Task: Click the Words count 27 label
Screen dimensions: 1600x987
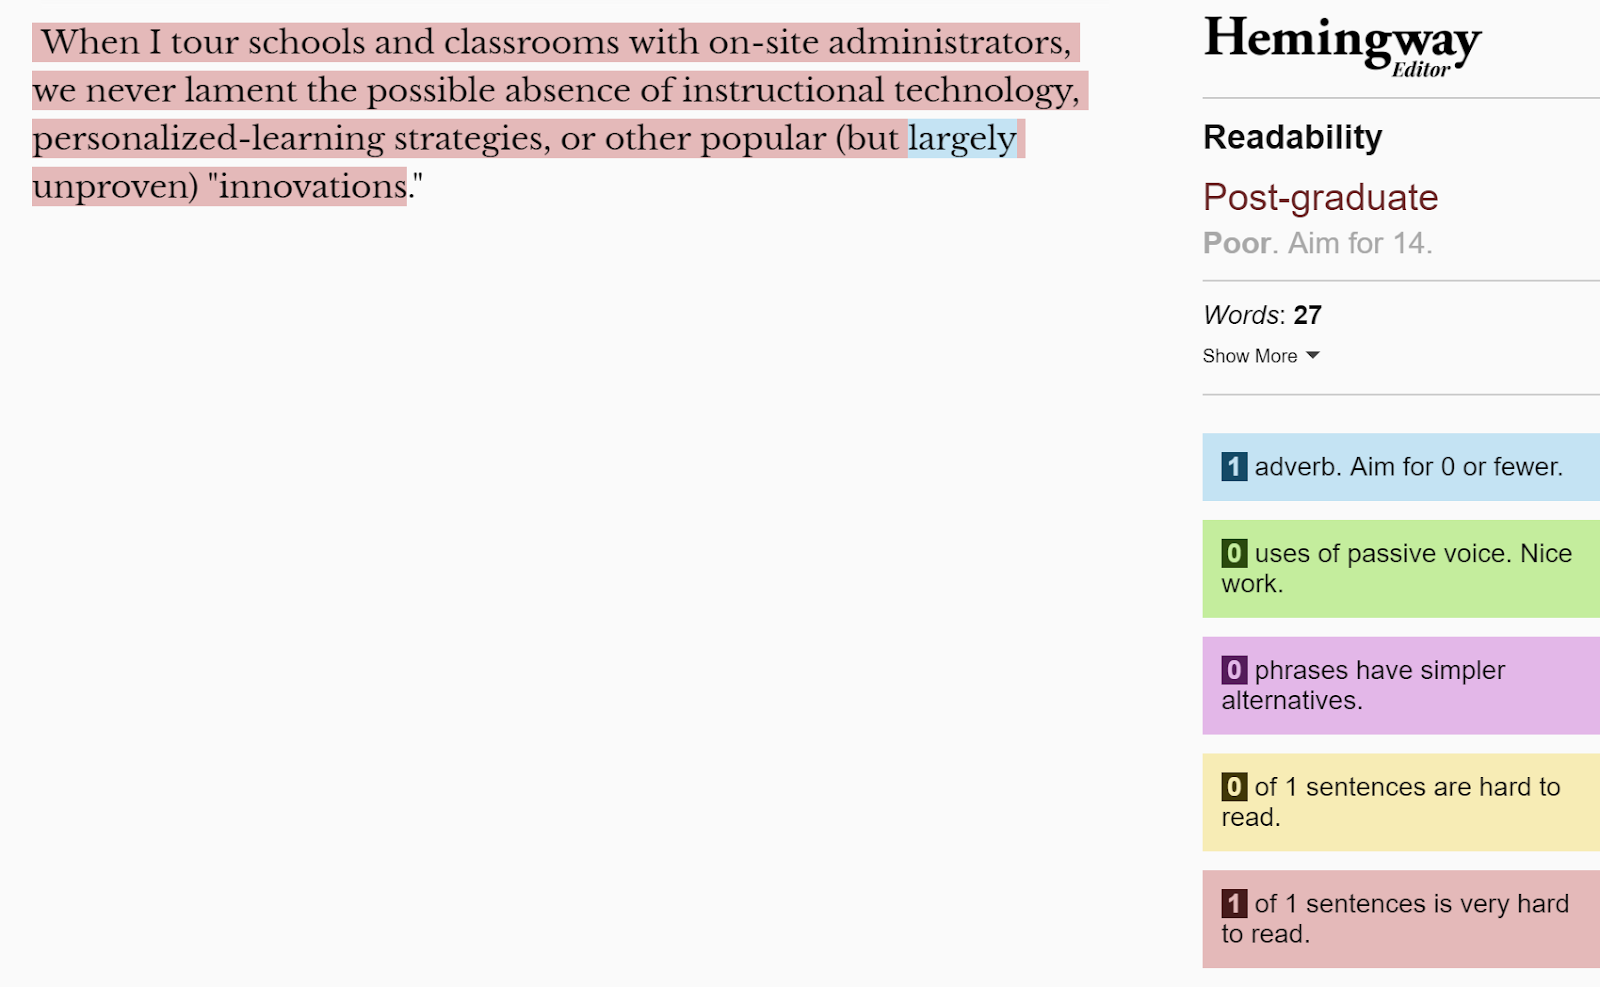Action: tap(1262, 315)
